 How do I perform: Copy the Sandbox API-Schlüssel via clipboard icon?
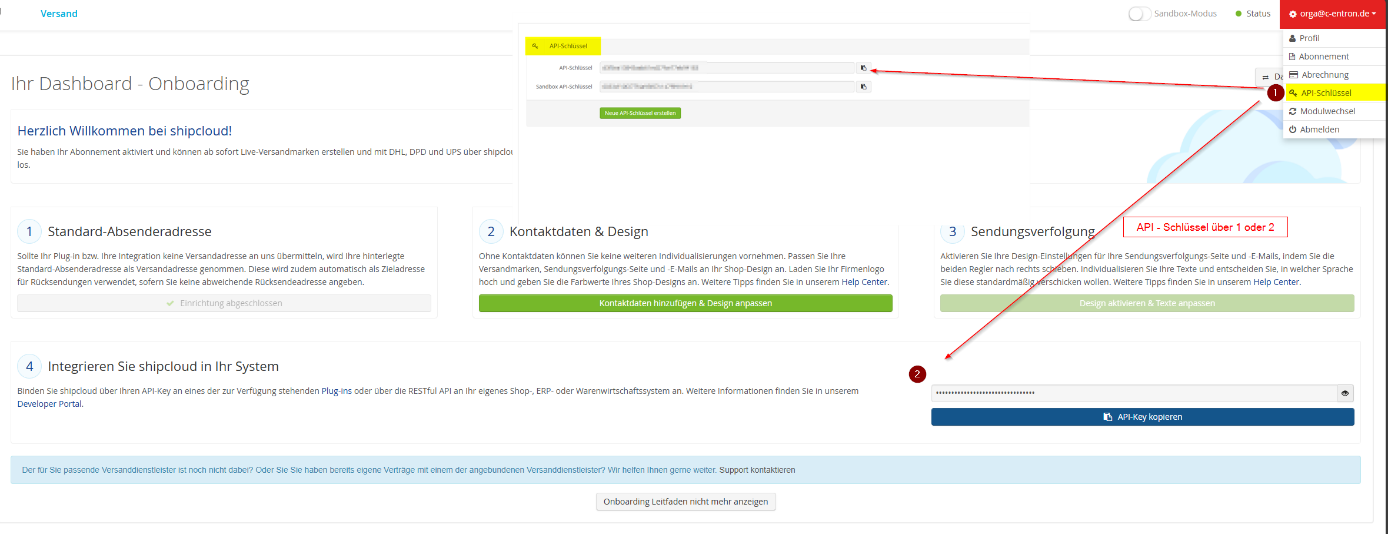tap(863, 87)
